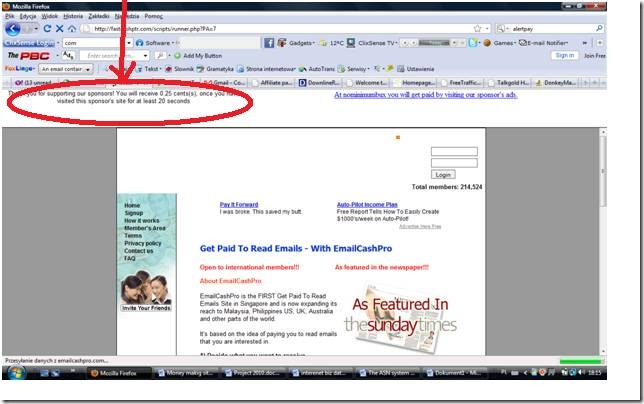Open the Strona internetowa translate item
The height and width of the screenshot is (404, 644).
click(266, 69)
